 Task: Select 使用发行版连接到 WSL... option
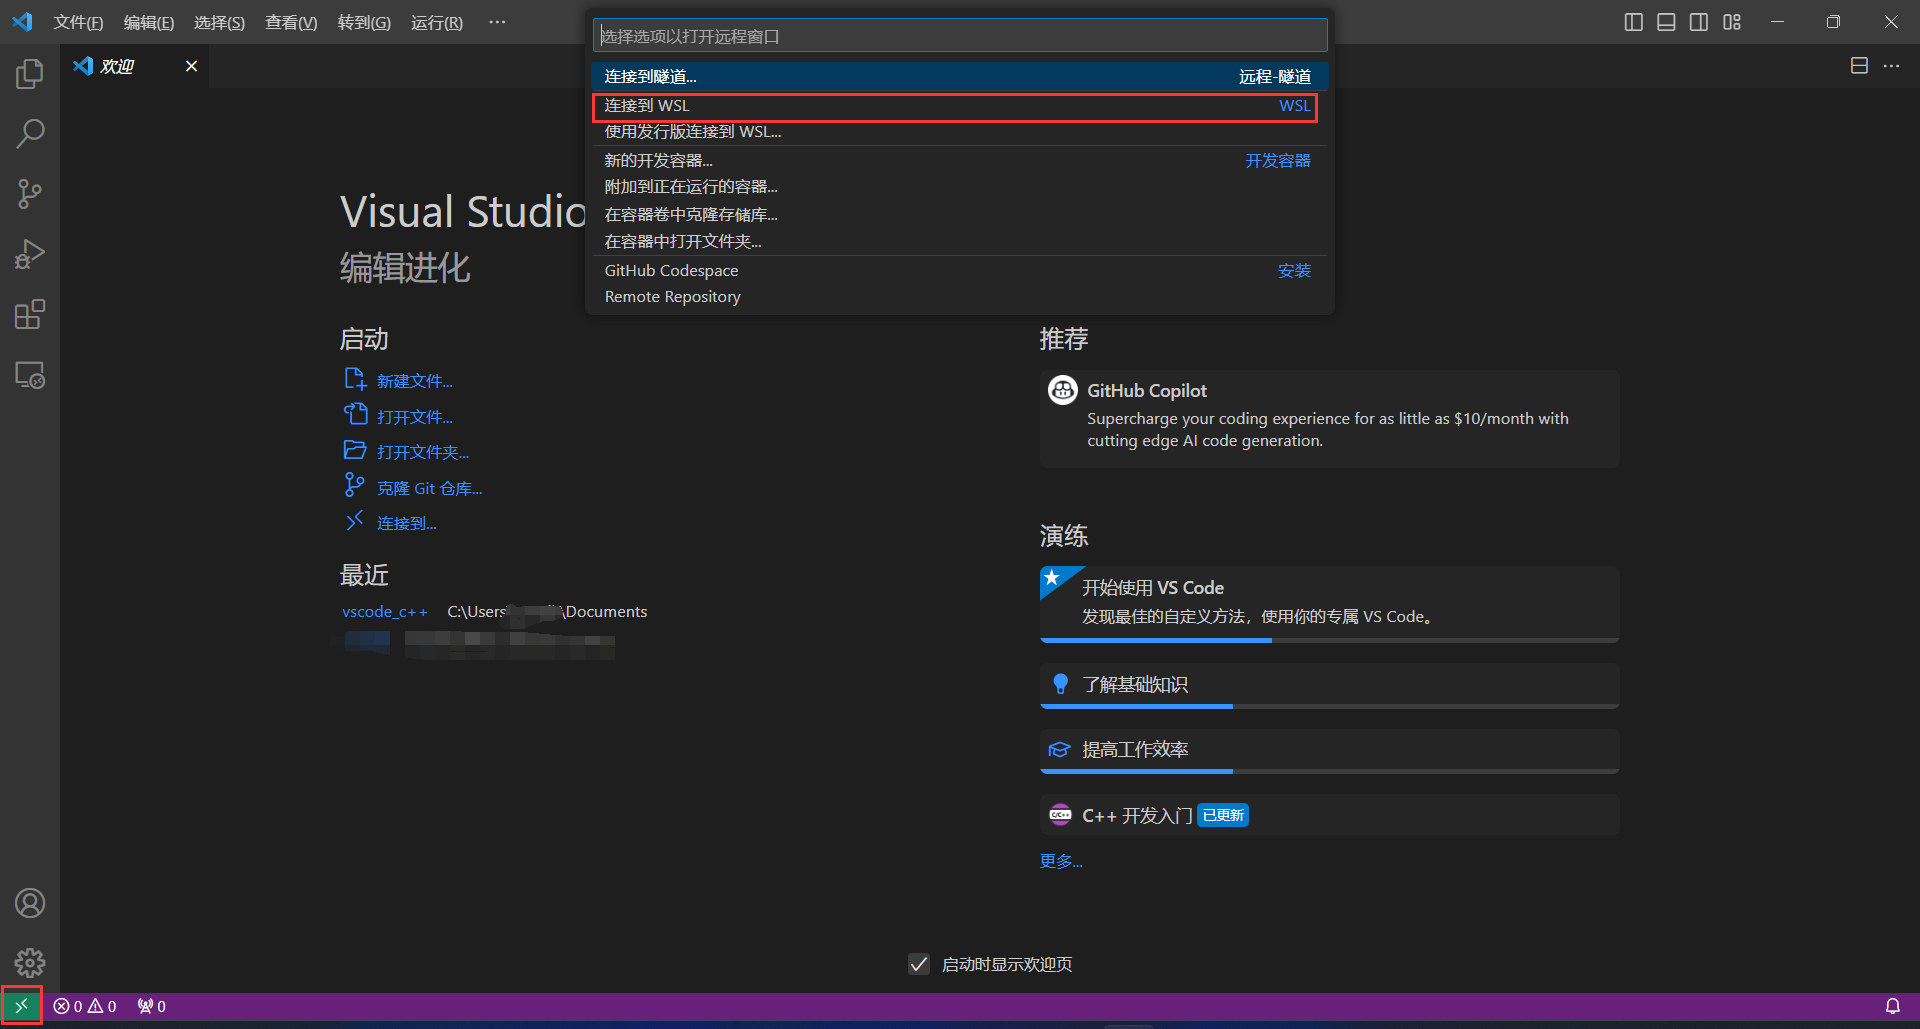pos(960,132)
